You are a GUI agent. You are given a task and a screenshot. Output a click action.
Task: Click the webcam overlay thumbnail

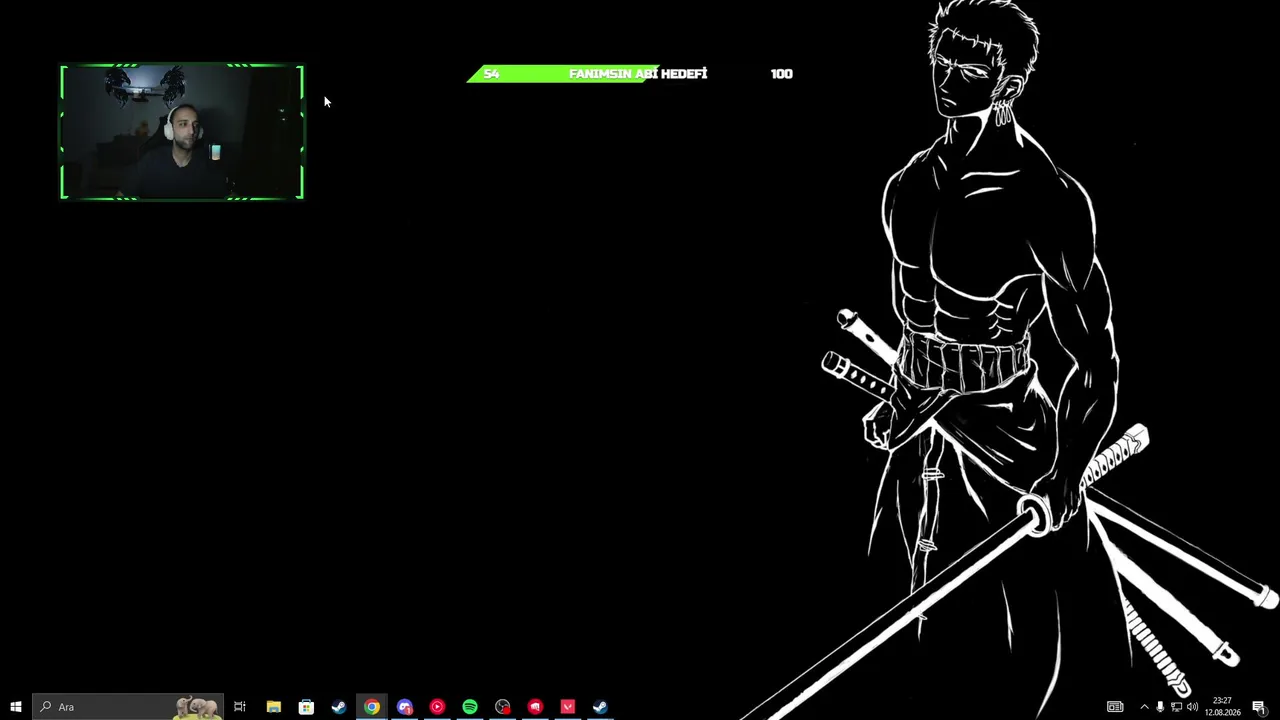pyautogui.click(x=181, y=132)
